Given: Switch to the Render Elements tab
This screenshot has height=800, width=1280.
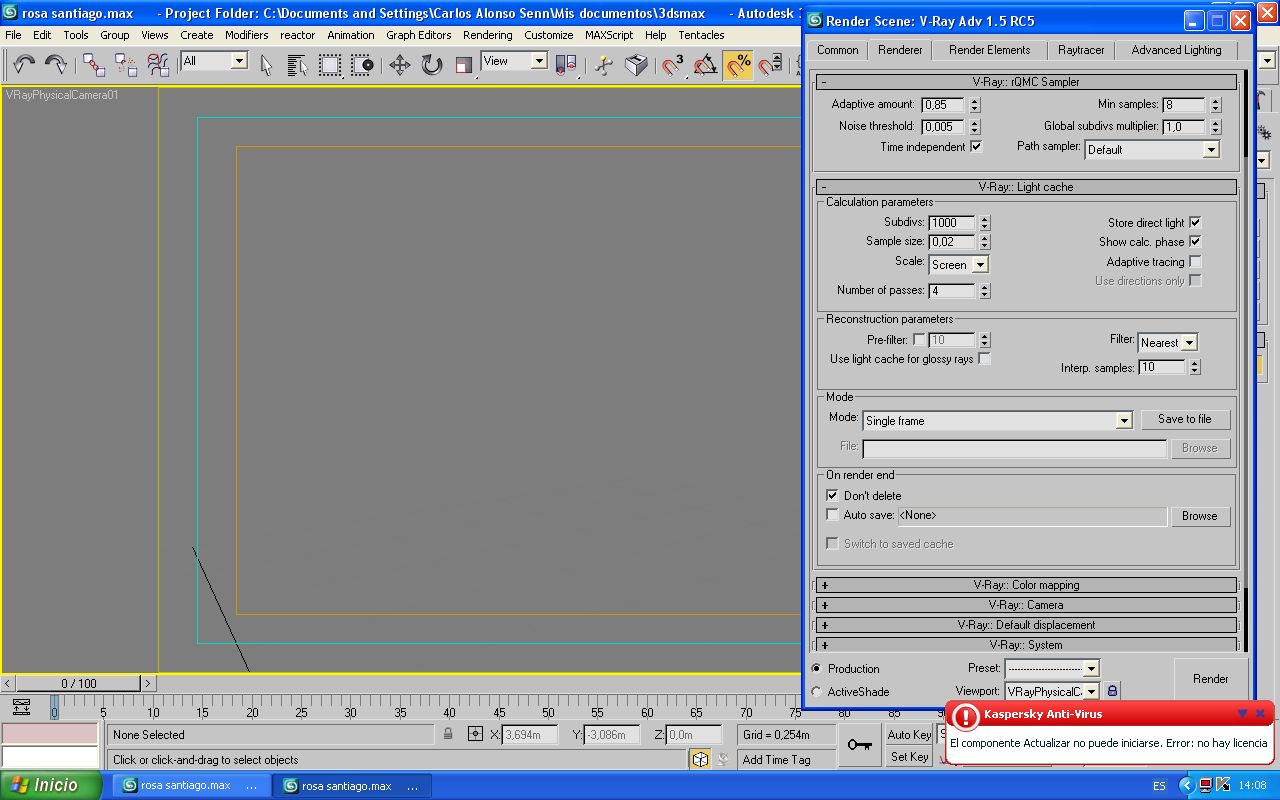Looking at the screenshot, I should coord(989,50).
